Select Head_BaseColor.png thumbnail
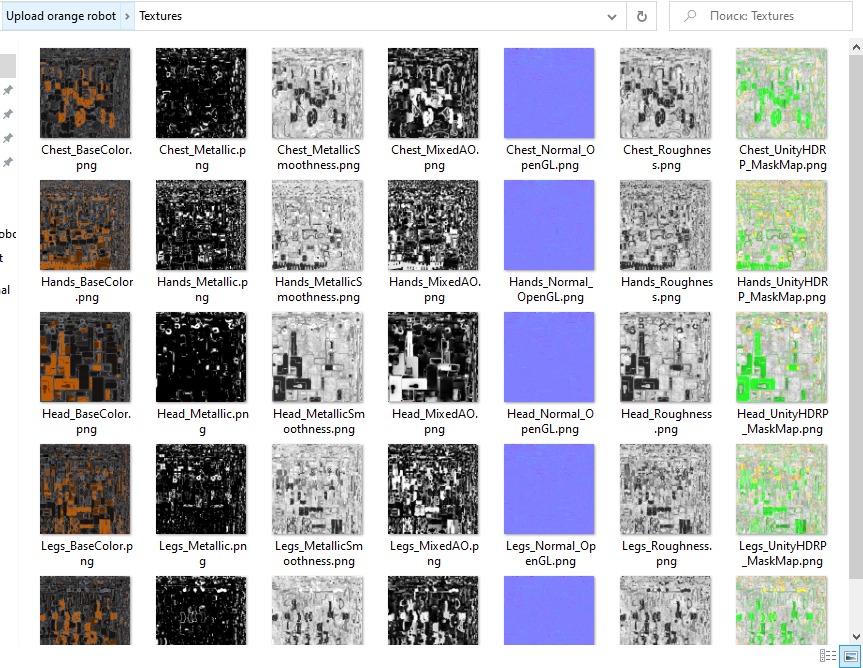Image resolution: width=863 pixels, height=668 pixels. [85, 357]
